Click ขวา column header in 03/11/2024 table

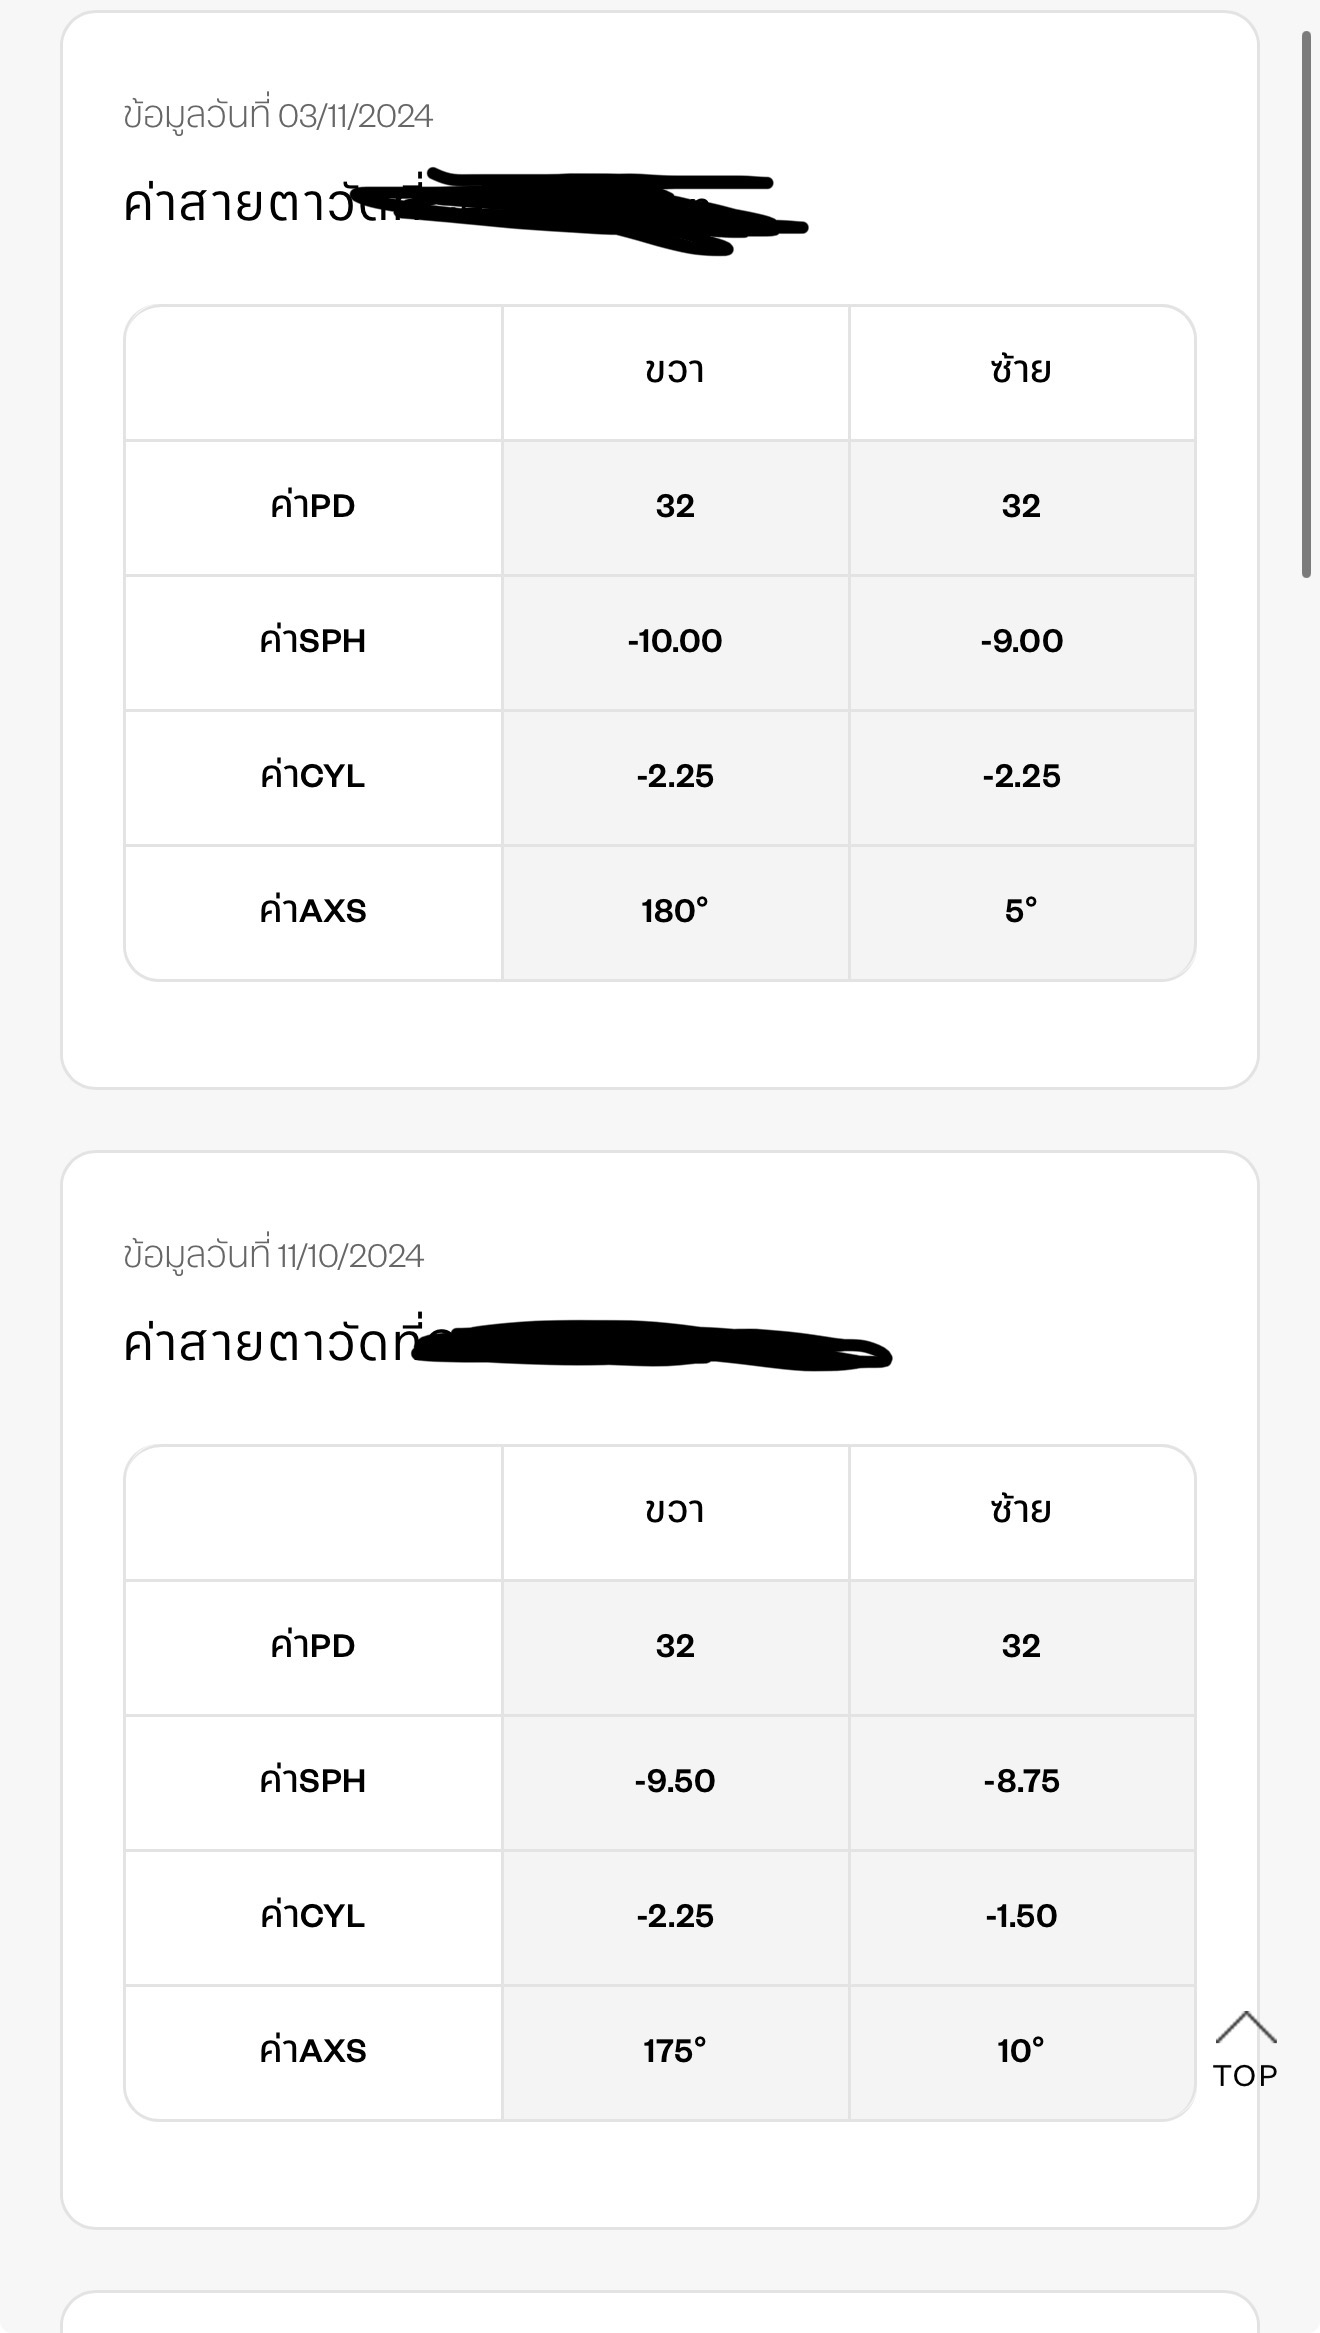pyautogui.click(x=675, y=371)
